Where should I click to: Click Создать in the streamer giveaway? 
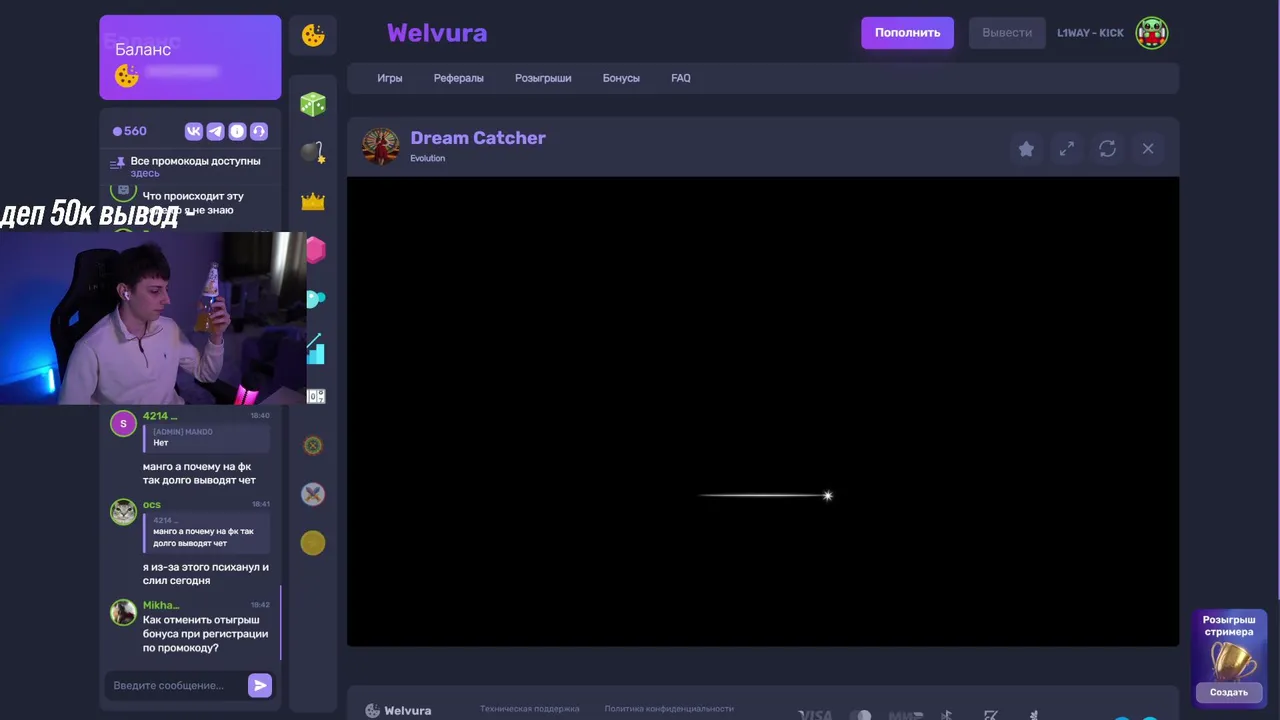tap(1229, 692)
